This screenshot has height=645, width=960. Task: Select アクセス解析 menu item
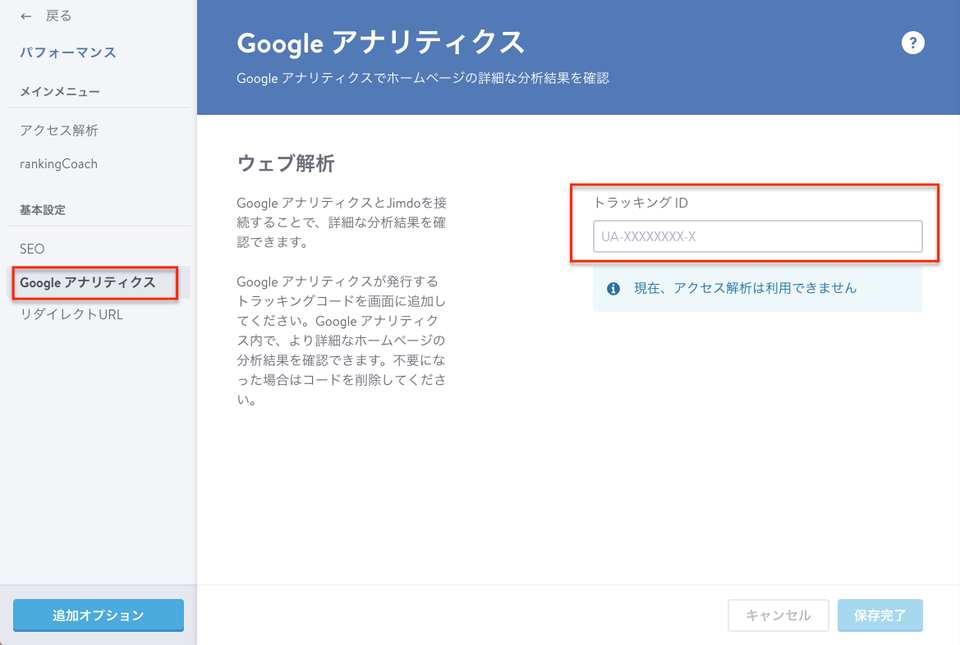tap(59, 130)
